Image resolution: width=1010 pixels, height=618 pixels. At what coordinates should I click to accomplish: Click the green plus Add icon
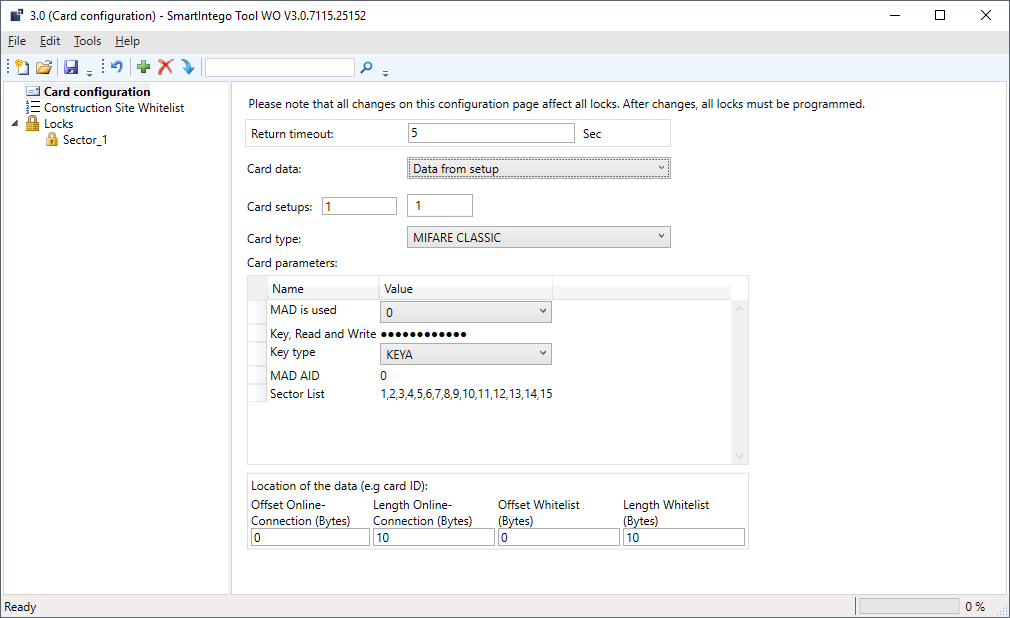[x=144, y=67]
